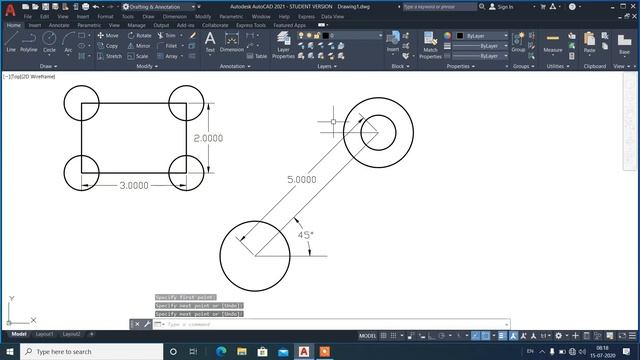Viewport: 640px width, 360px height.
Task: Select the Arc tool
Action: [68, 42]
